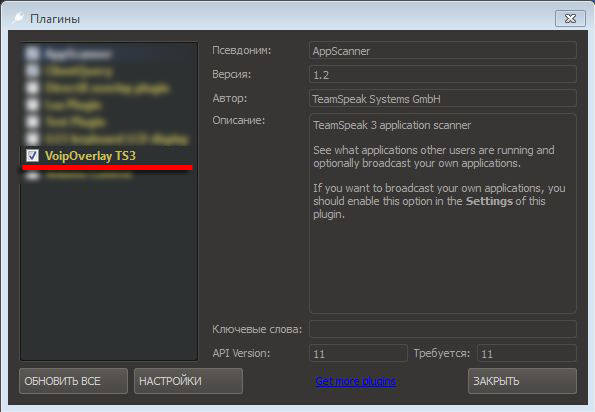Click the ЗАКРЫТЬ button
This screenshot has height=412, width=595.
[x=523, y=381]
